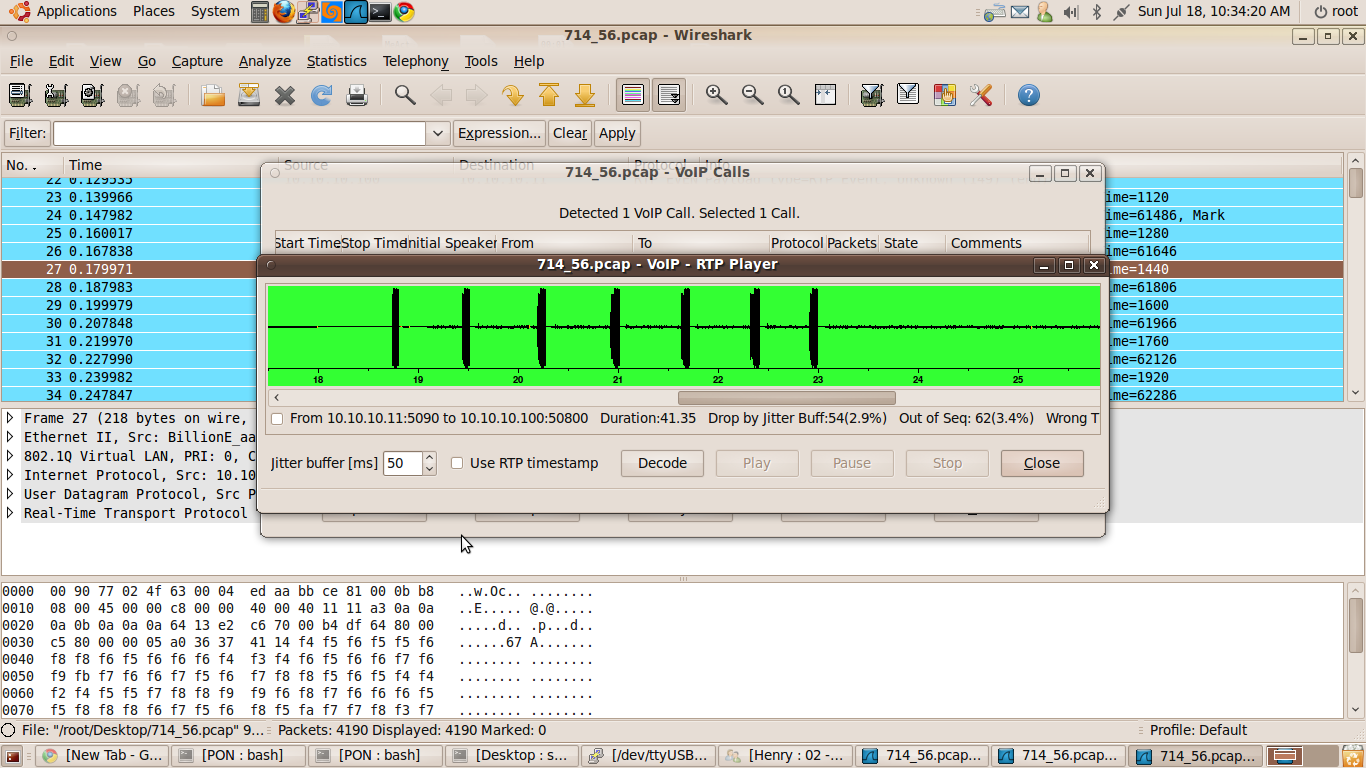
Task: Toggle packet colorize icon in toolbar
Action: coord(633,95)
